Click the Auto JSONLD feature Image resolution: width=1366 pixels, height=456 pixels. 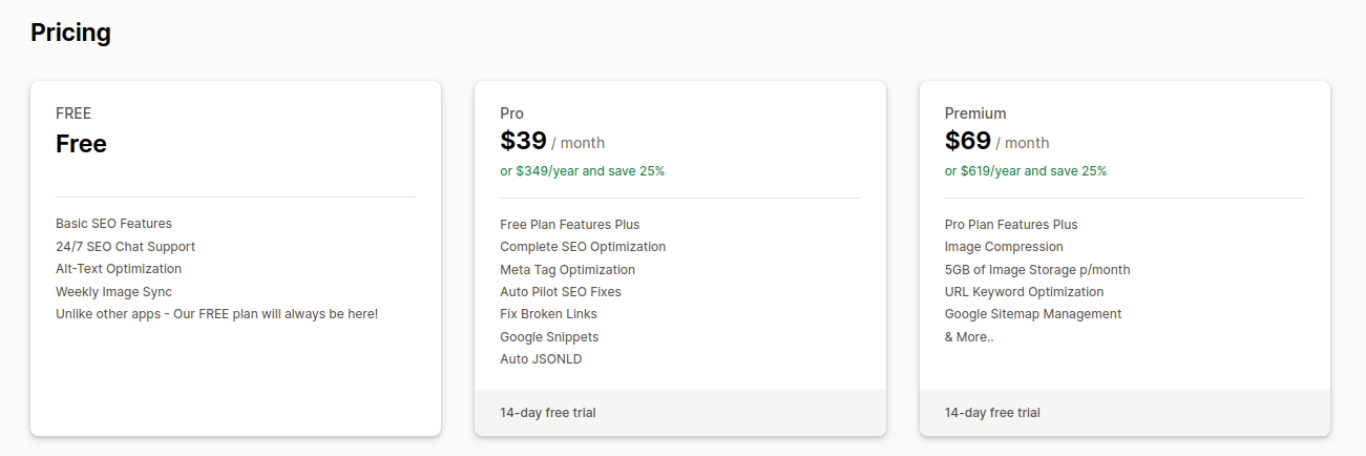tap(541, 359)
